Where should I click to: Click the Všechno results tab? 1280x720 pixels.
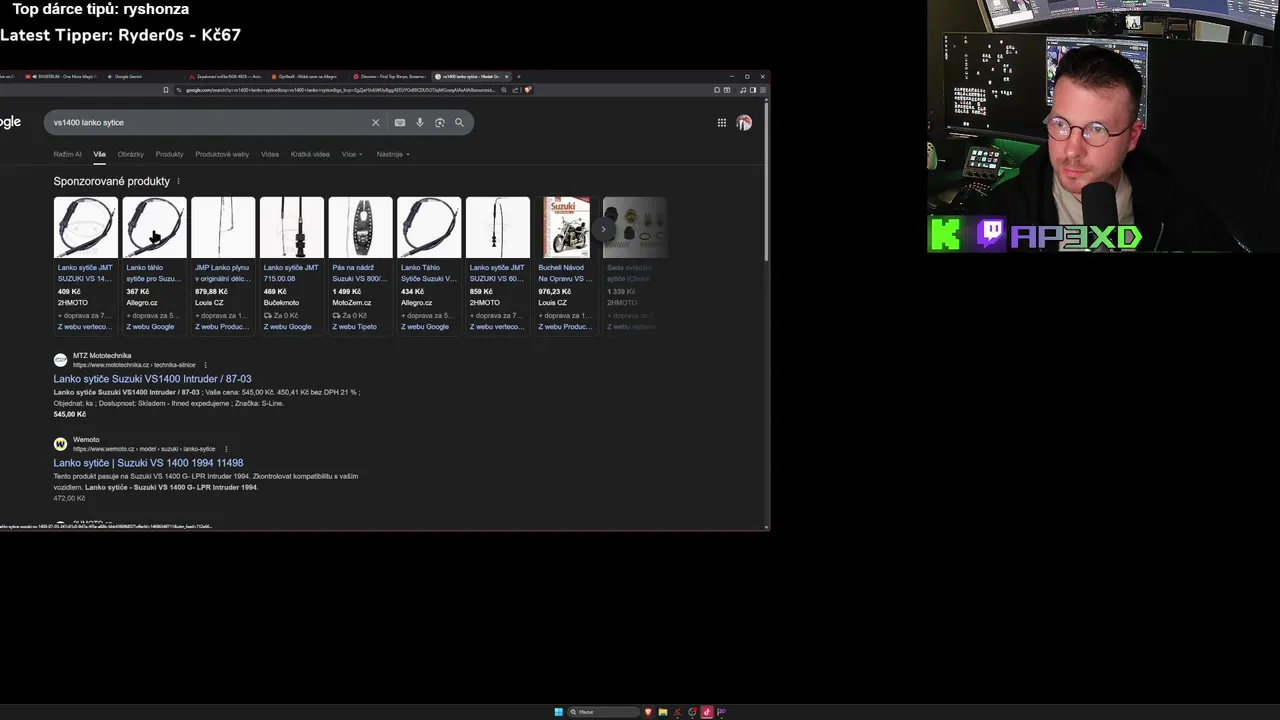click(x=99, y=154)
